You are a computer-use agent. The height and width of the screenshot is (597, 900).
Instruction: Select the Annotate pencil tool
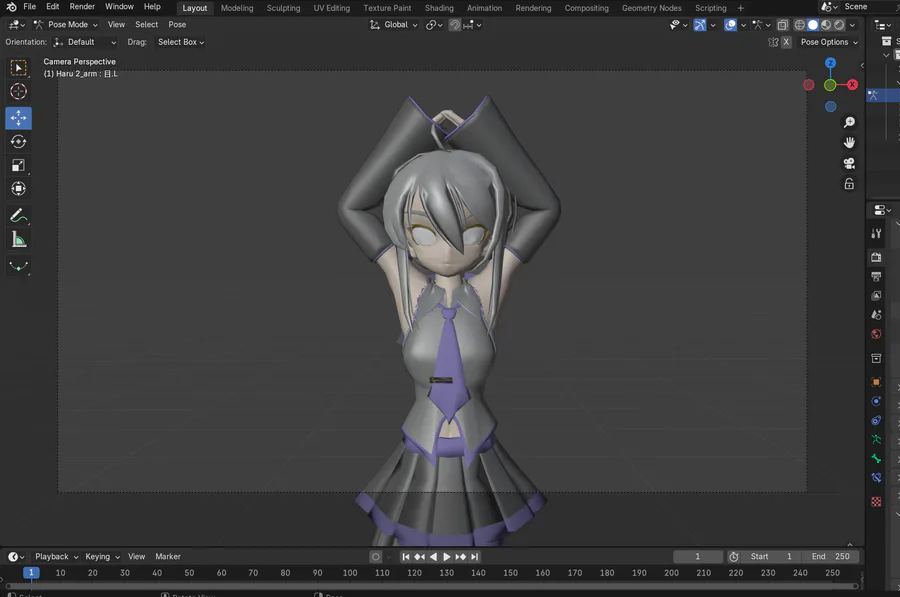click(x=18, y=216)
